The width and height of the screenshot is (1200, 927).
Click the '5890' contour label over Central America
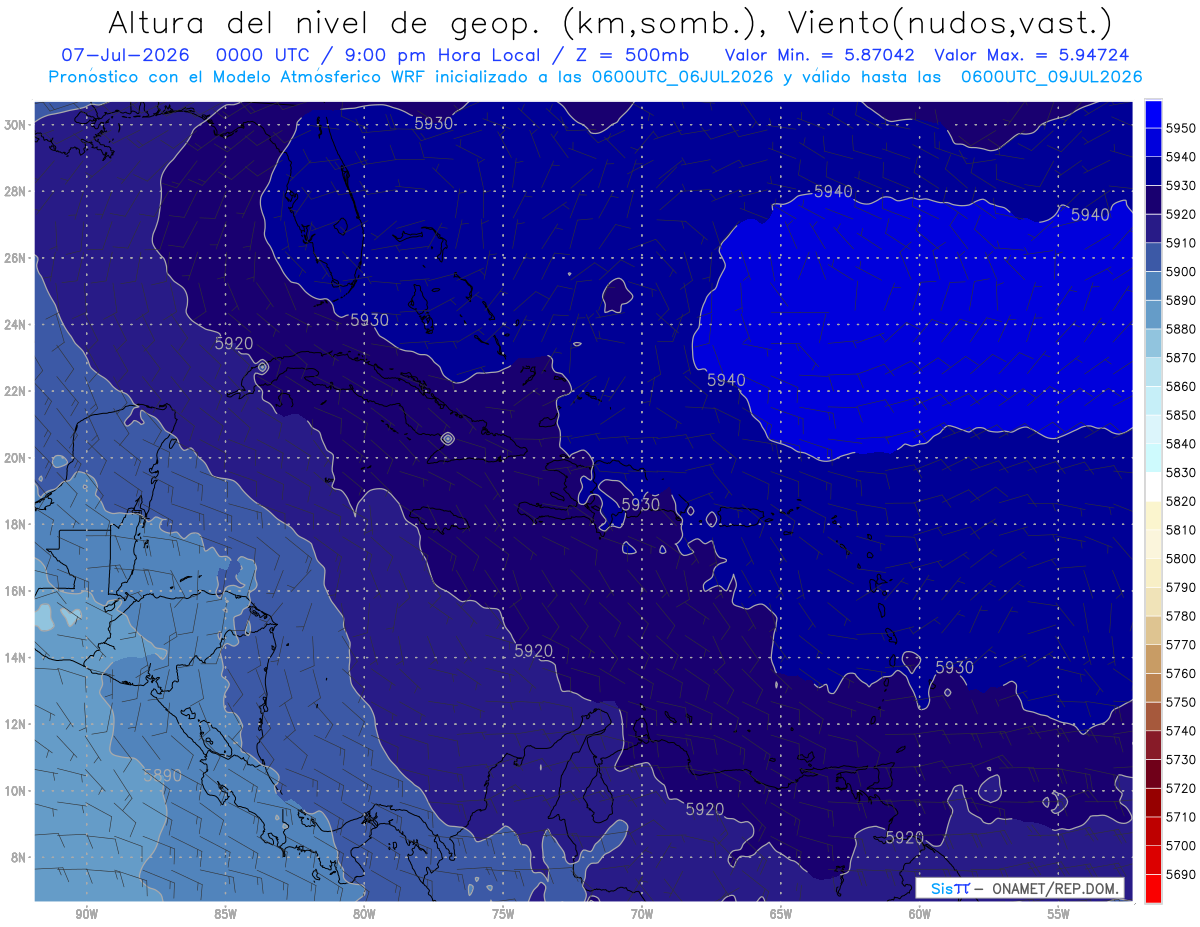click(162, 775)
